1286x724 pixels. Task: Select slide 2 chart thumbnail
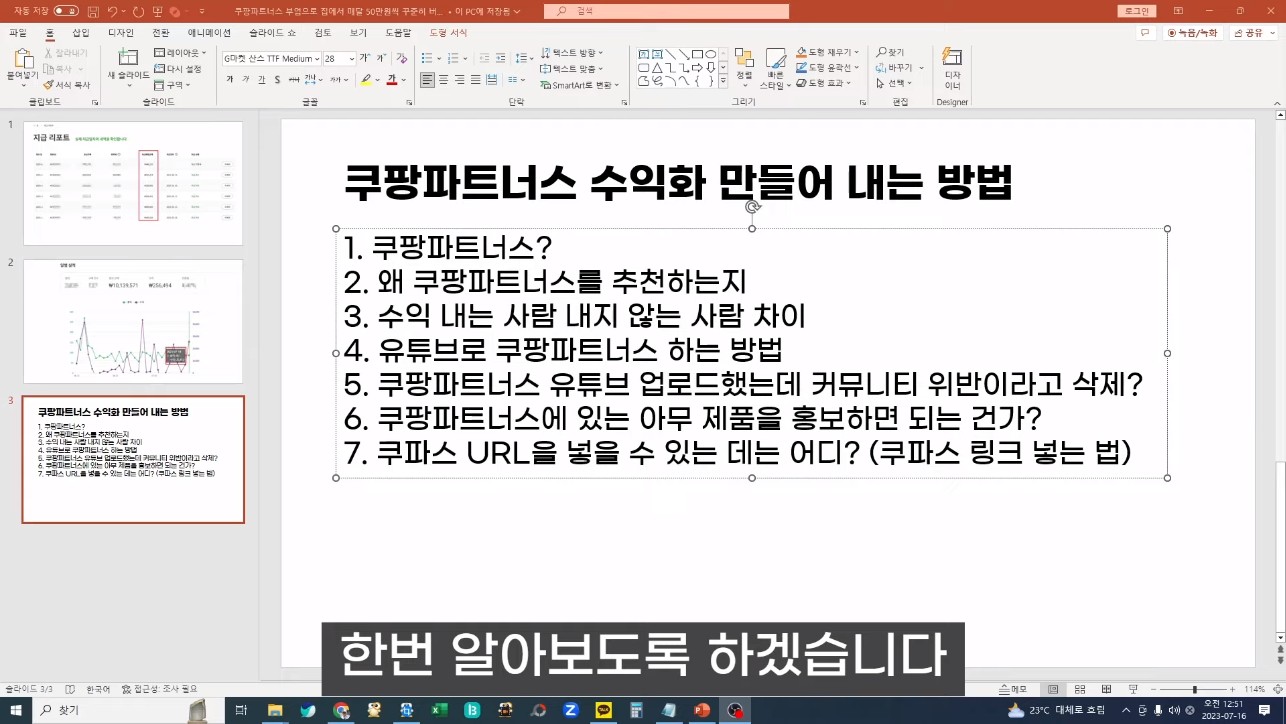[x=133, y=321]
